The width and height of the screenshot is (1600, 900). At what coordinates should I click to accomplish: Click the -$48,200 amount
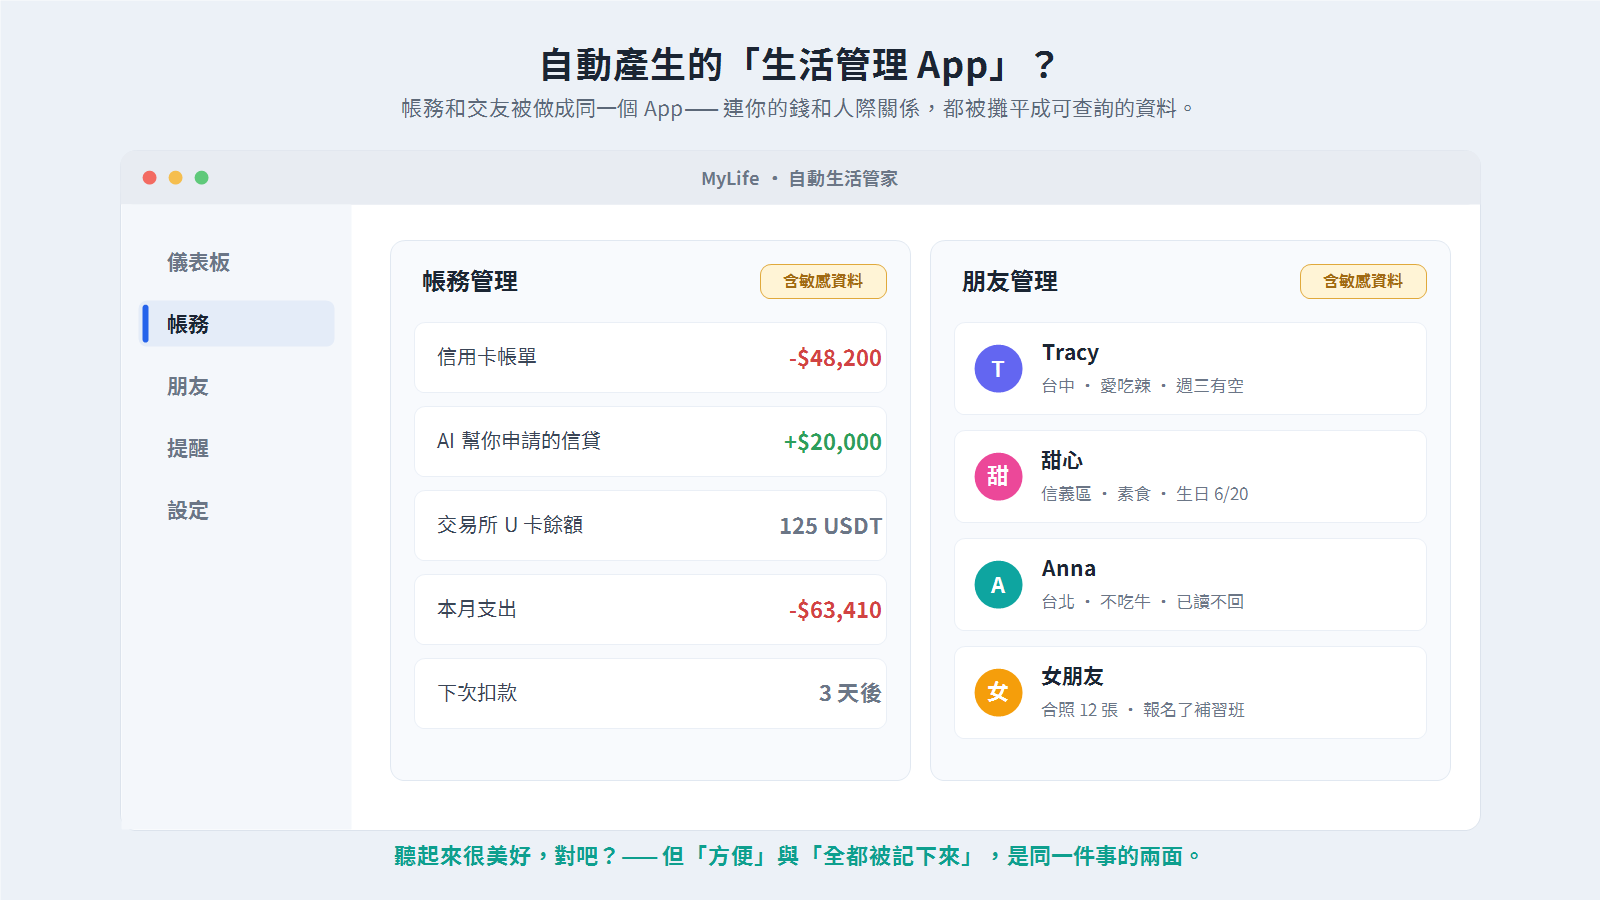[835, 358]
